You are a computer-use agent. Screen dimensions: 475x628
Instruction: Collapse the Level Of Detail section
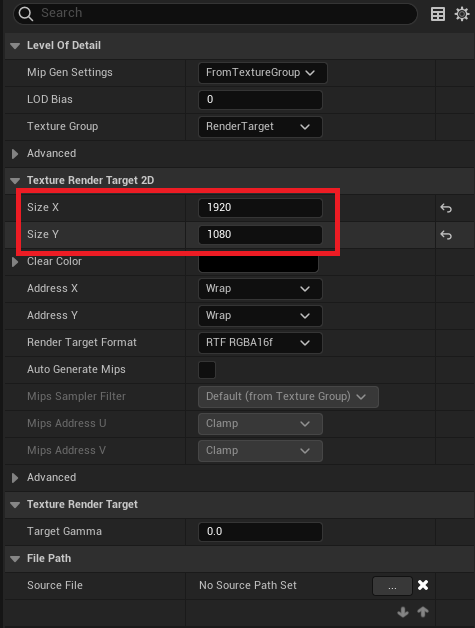point(15,46)
